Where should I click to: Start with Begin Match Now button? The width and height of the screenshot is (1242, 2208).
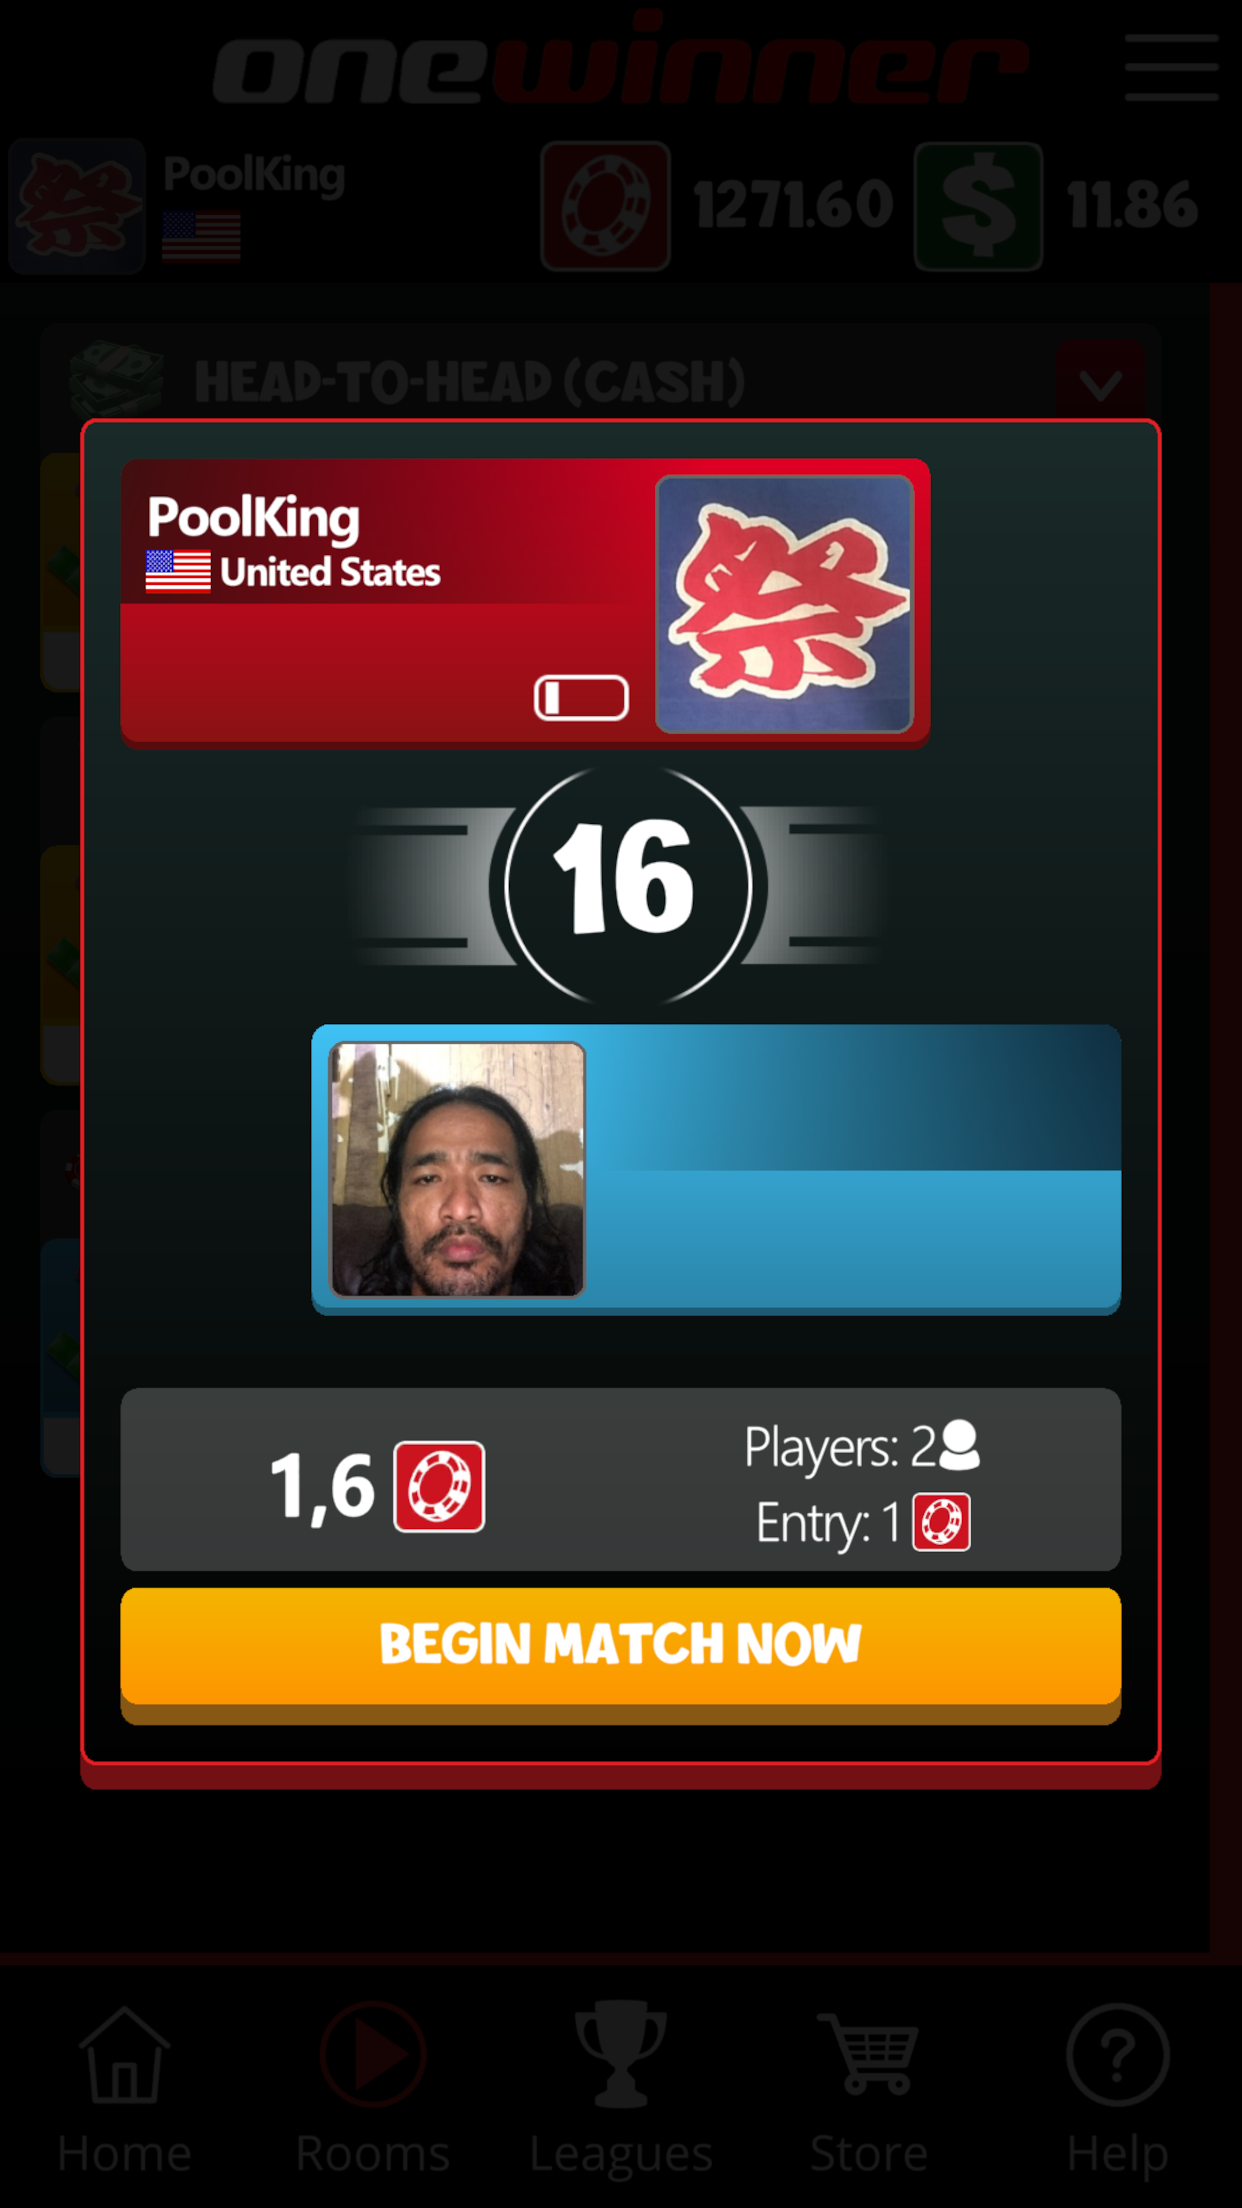pyautogui.click(x=620, y=1646)
